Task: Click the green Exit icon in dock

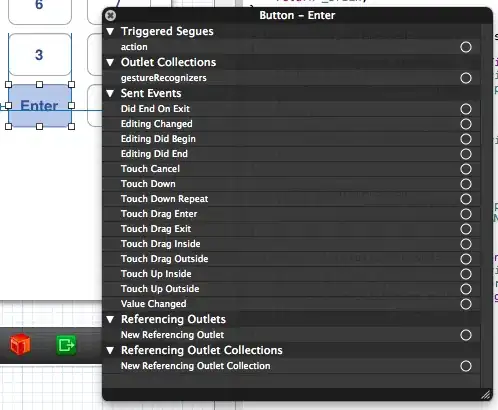Action: (66, 345)
